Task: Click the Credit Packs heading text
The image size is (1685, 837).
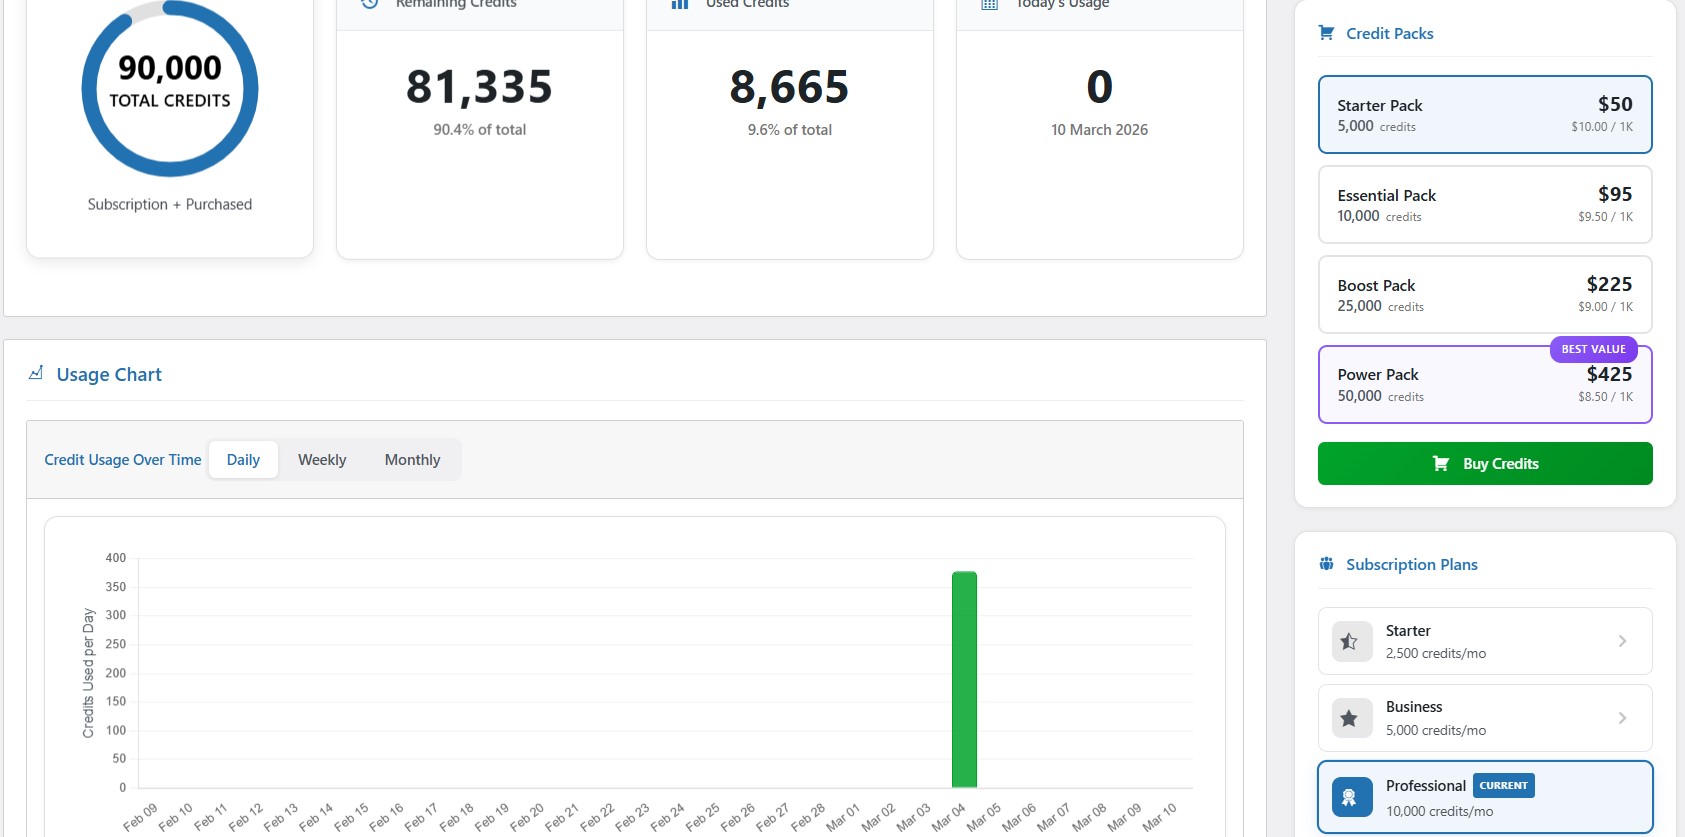Action: coord(1390,33)
